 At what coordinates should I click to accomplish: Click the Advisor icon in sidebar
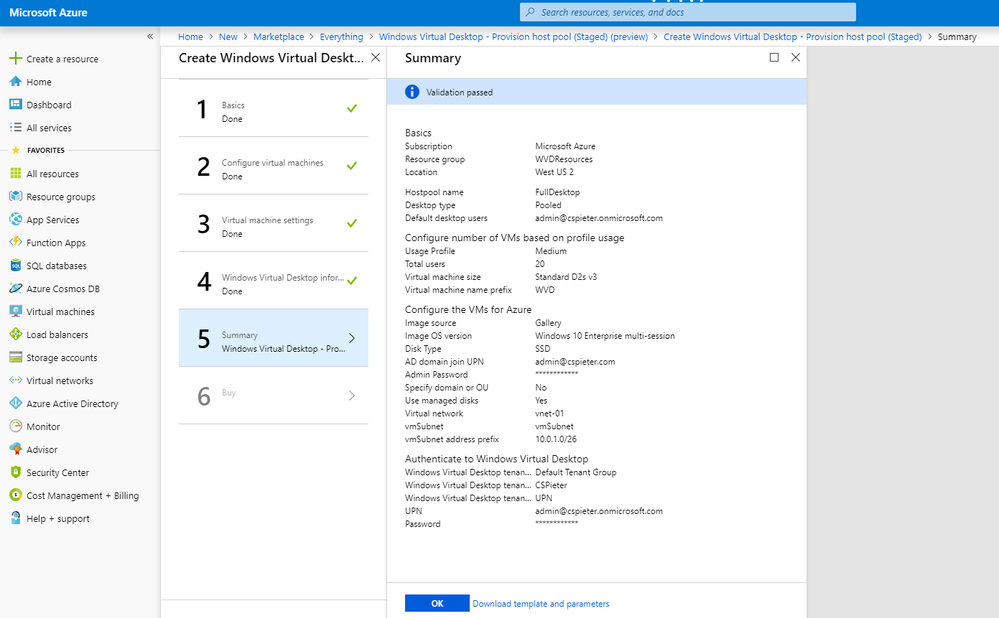(15, 449)
